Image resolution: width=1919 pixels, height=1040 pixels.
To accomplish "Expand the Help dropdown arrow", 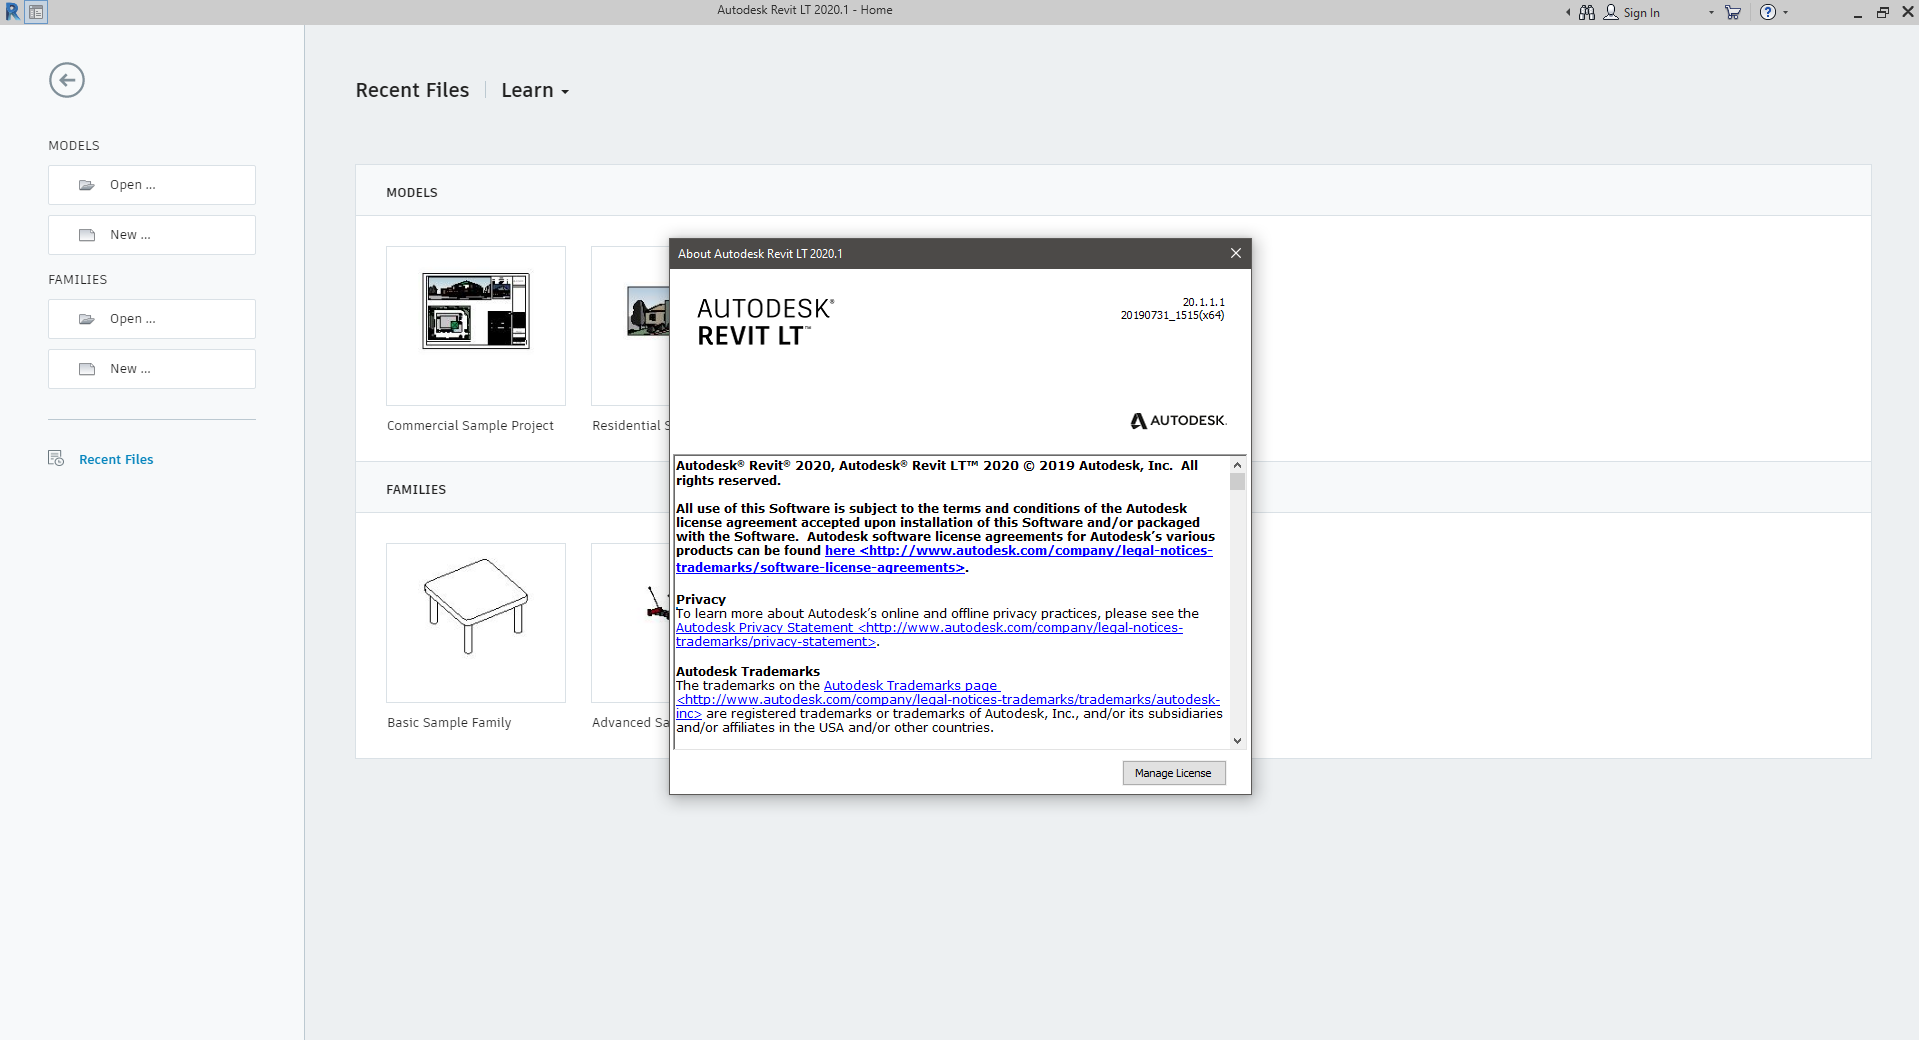I will tap(1785, 12).
